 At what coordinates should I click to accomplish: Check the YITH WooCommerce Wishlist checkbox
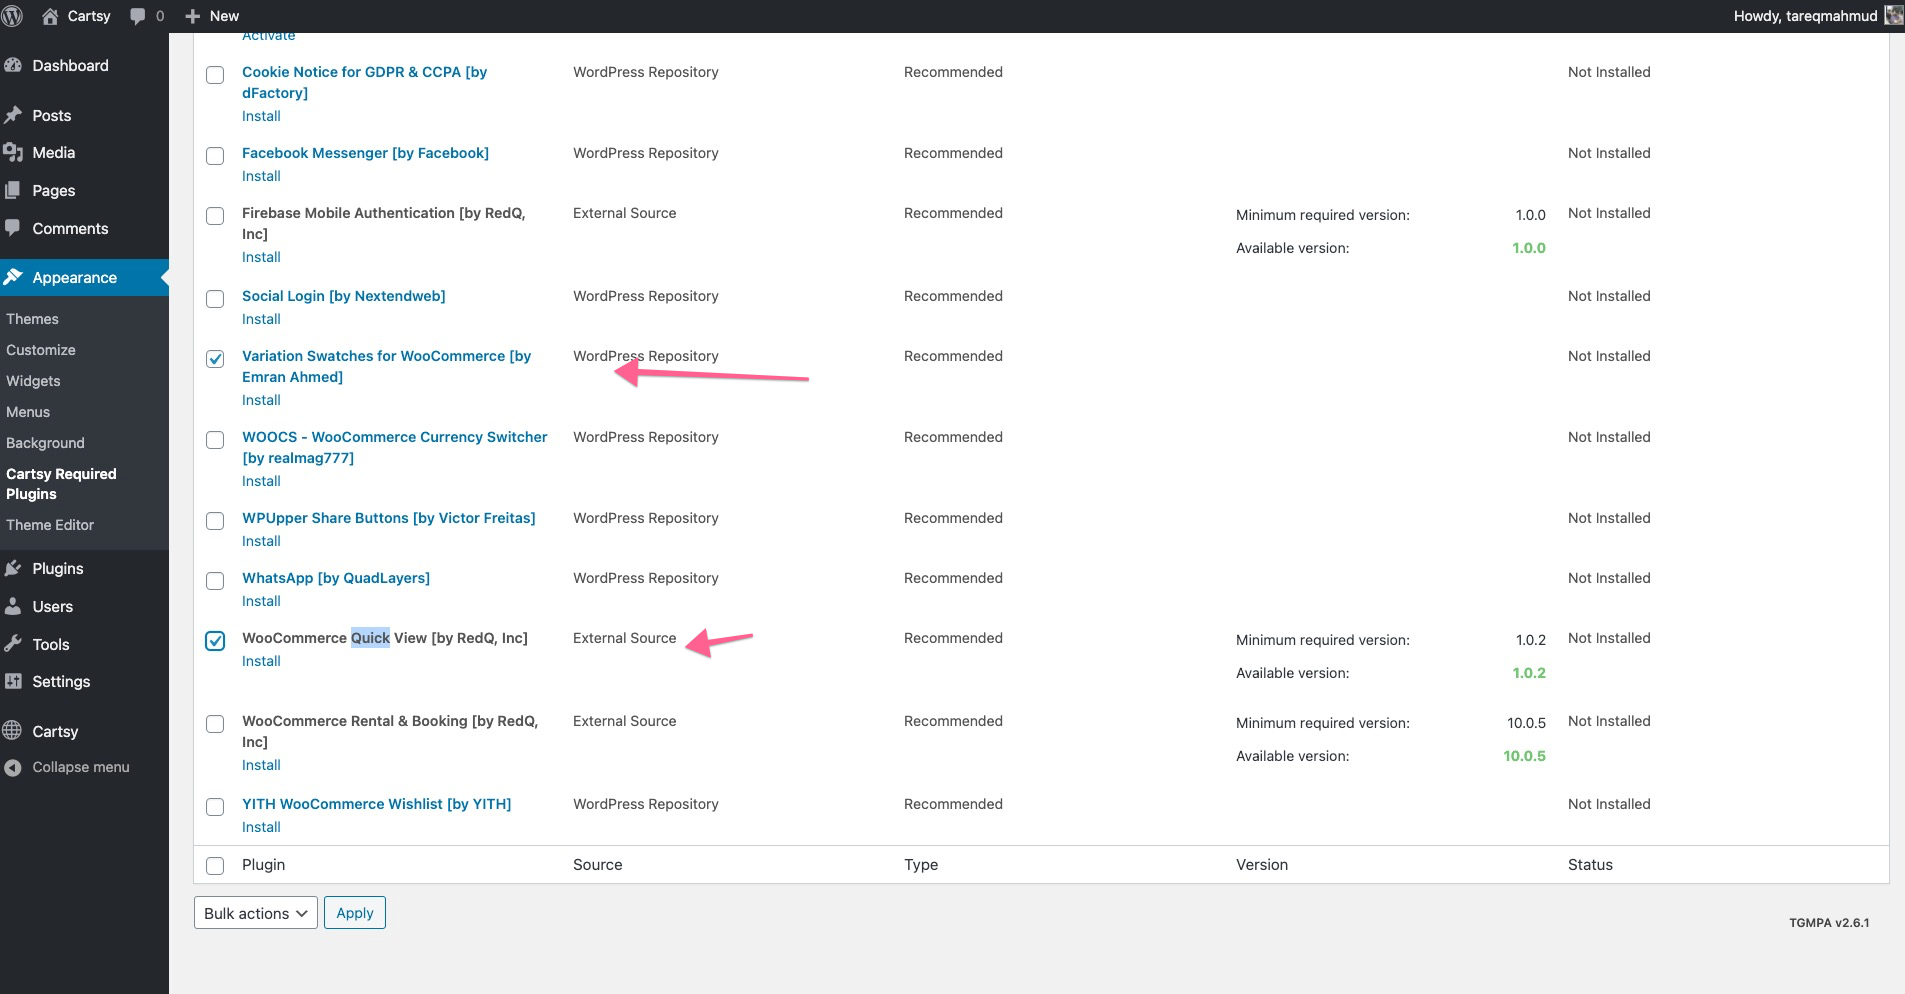215,807
